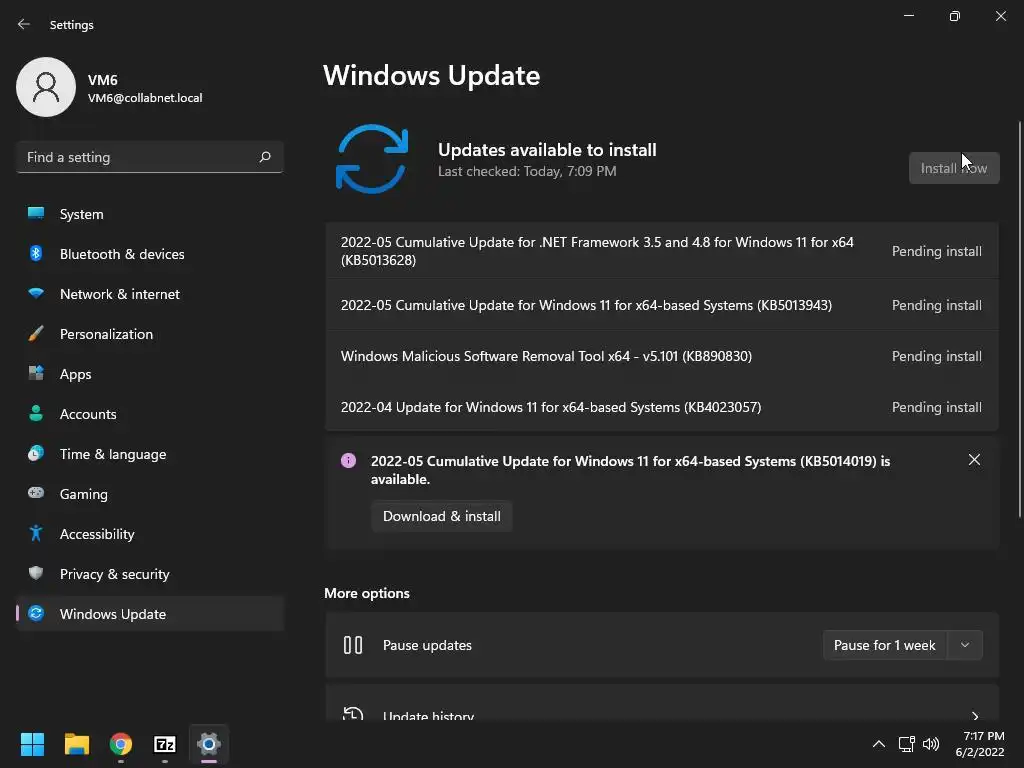This screenshot has height=768, width=1024.
Task: Focus the Find a setting search box
Action: tap(150, 157)
